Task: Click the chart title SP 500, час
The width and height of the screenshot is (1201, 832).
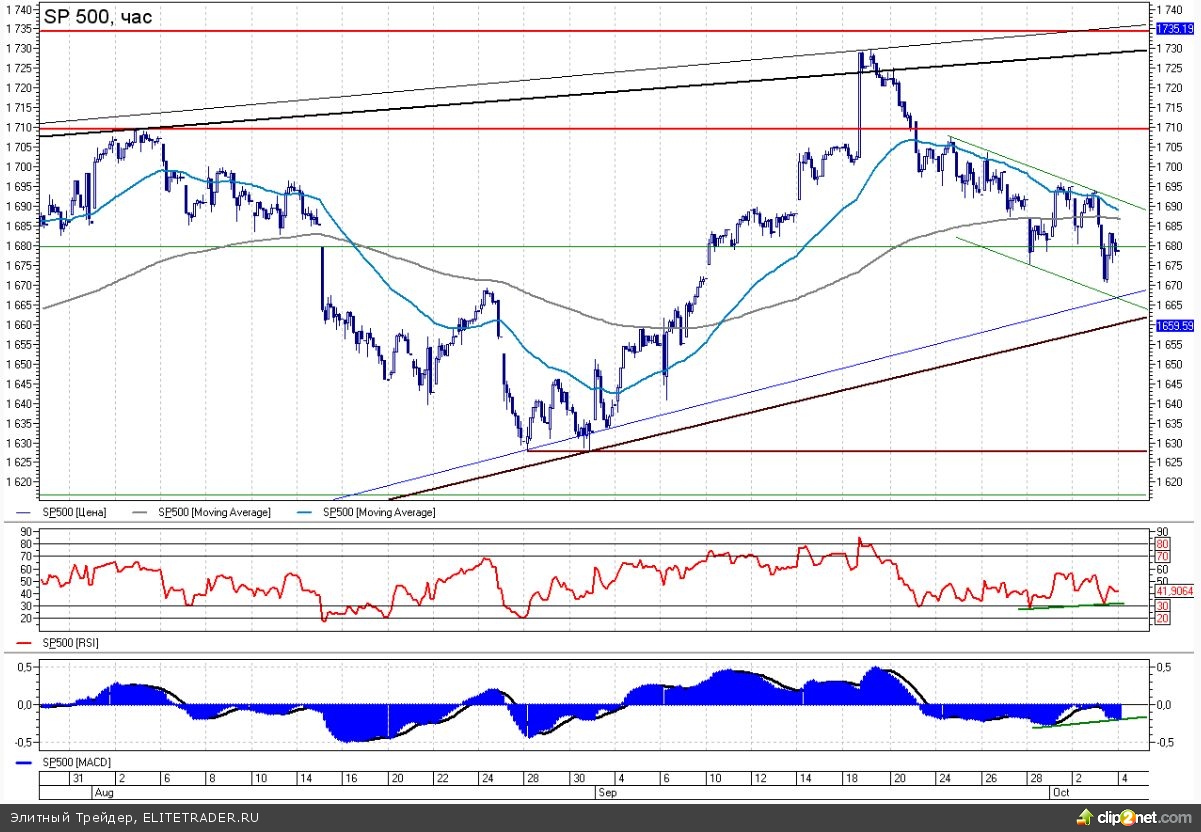Action: coord(98,17)
